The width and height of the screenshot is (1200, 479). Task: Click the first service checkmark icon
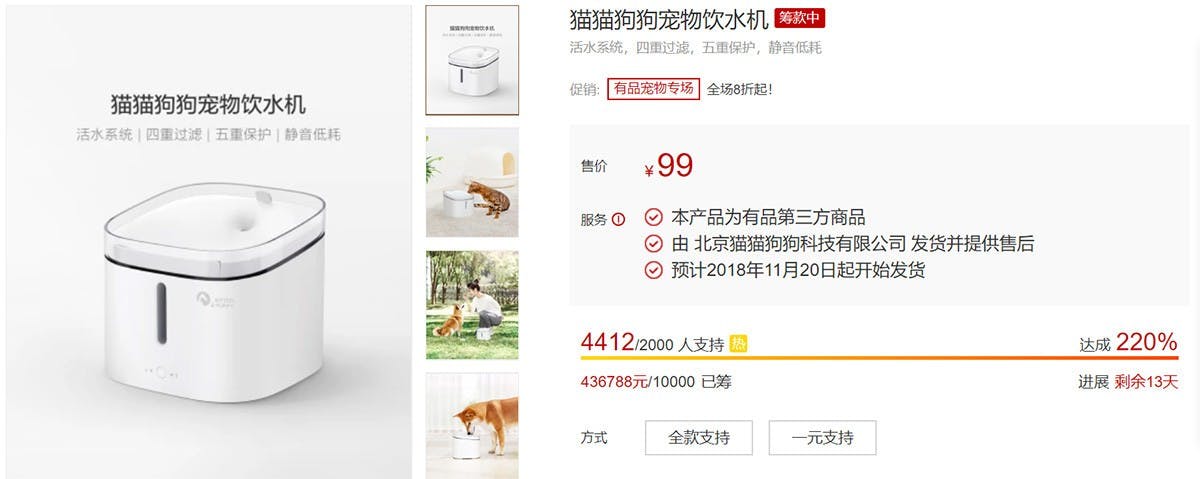coord(653,217)
